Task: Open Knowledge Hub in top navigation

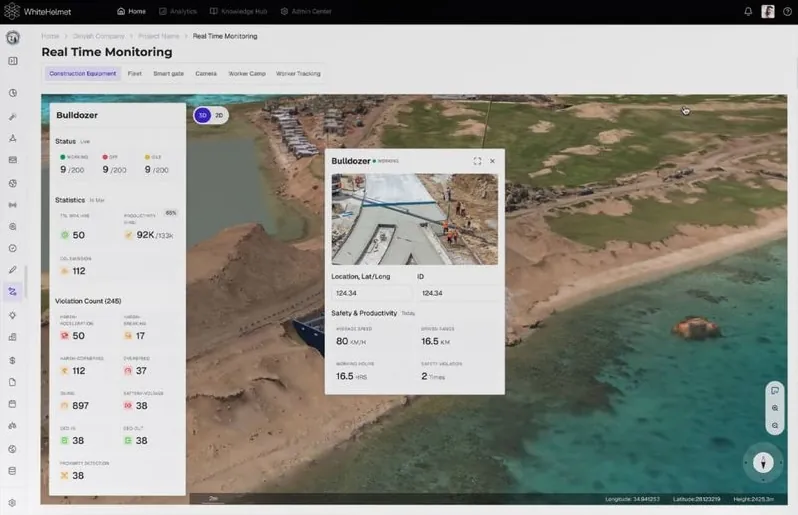Action: pyautogui.click(x=238, y=11)
